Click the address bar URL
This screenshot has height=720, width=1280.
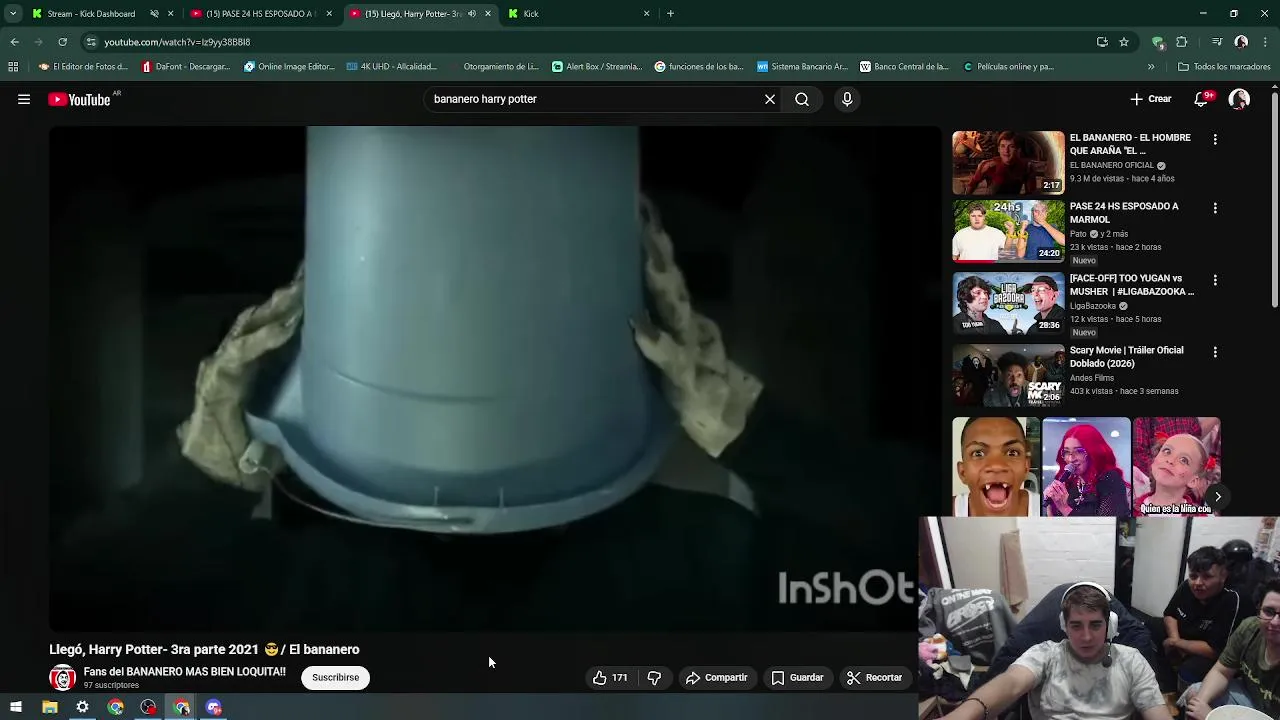click(177, 42)
